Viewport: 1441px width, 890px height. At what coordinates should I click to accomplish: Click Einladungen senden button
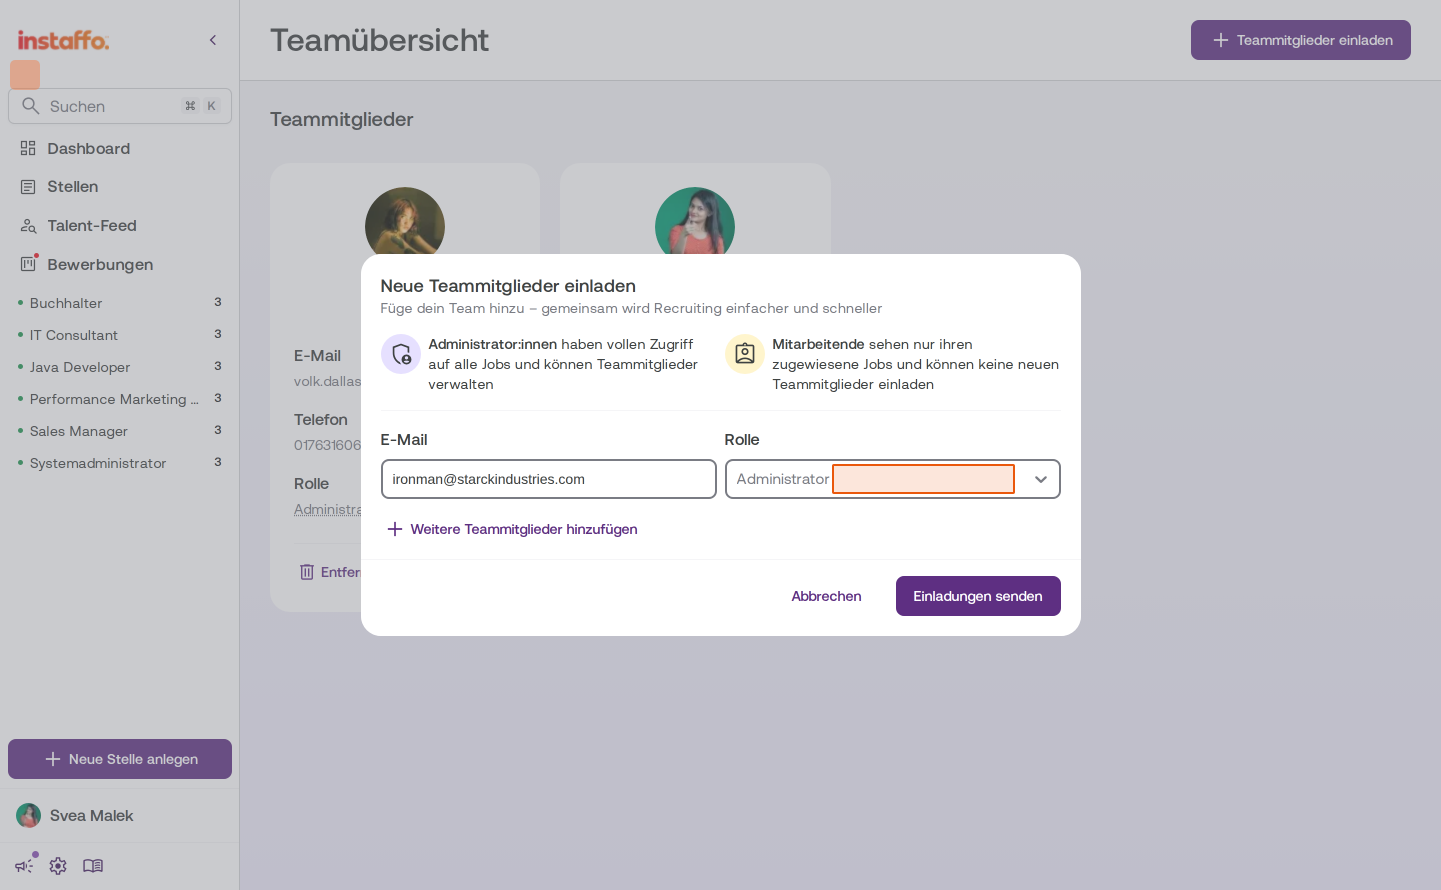coord(978,596)
